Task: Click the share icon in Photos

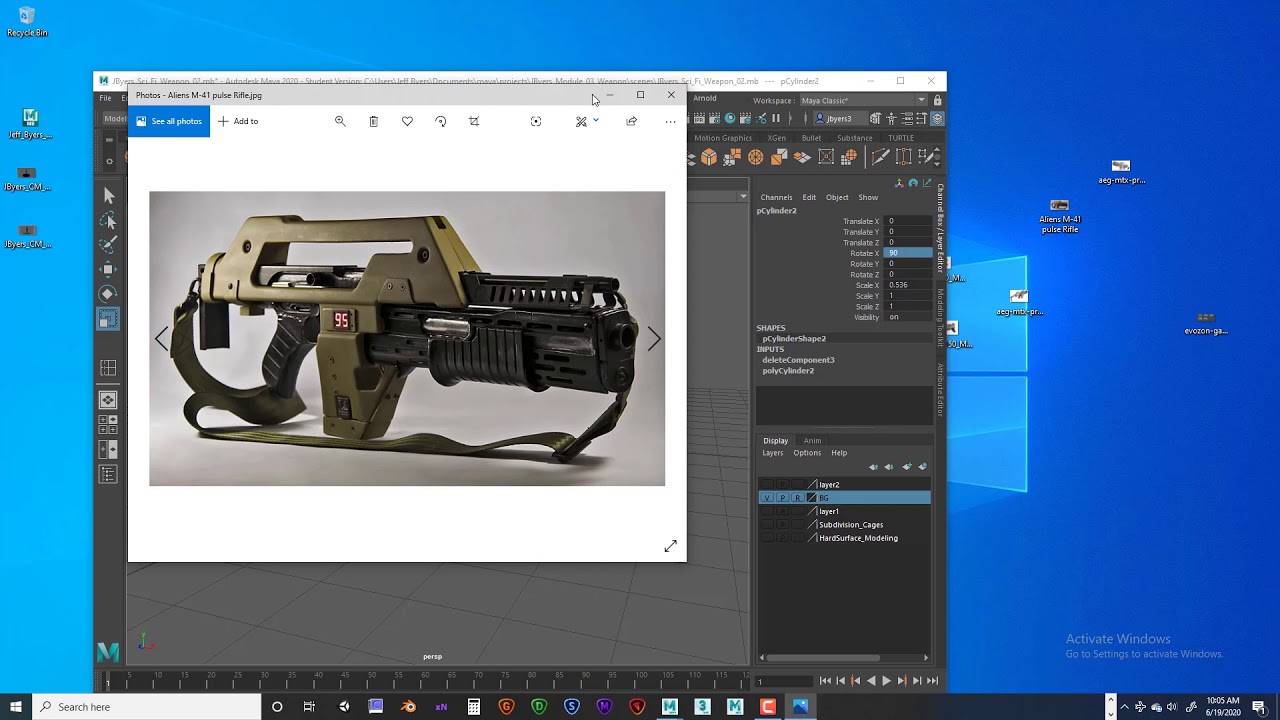Action: click(631, 121)
